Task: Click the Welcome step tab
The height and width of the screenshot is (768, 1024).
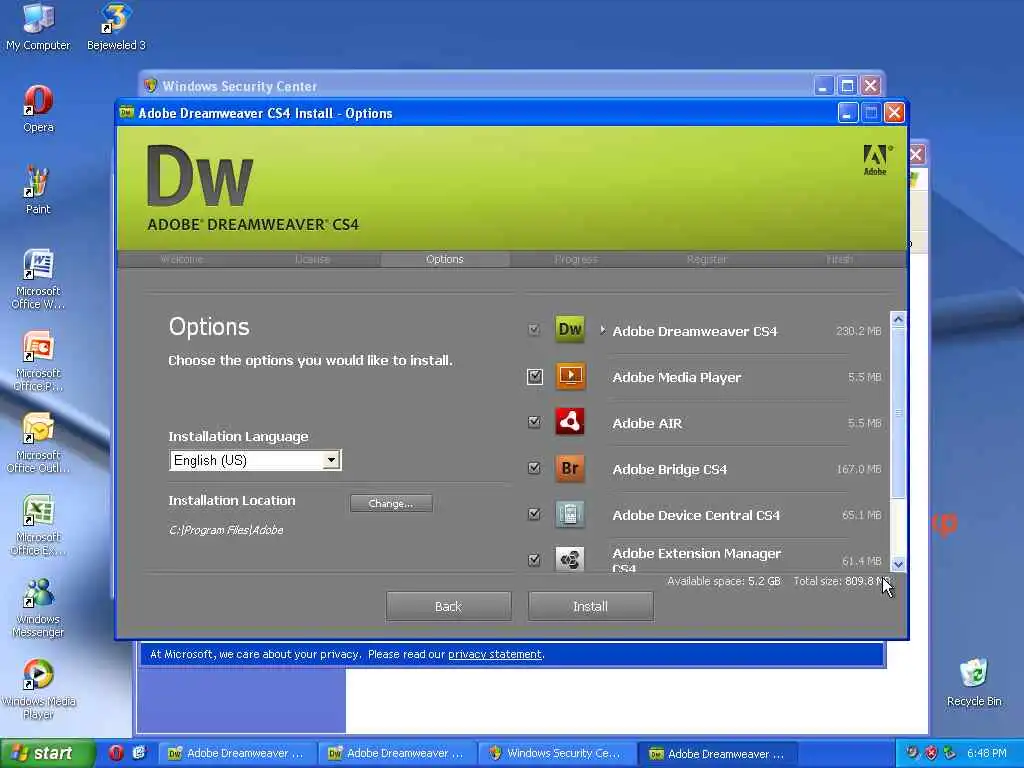Action: [x=182, y=259]
